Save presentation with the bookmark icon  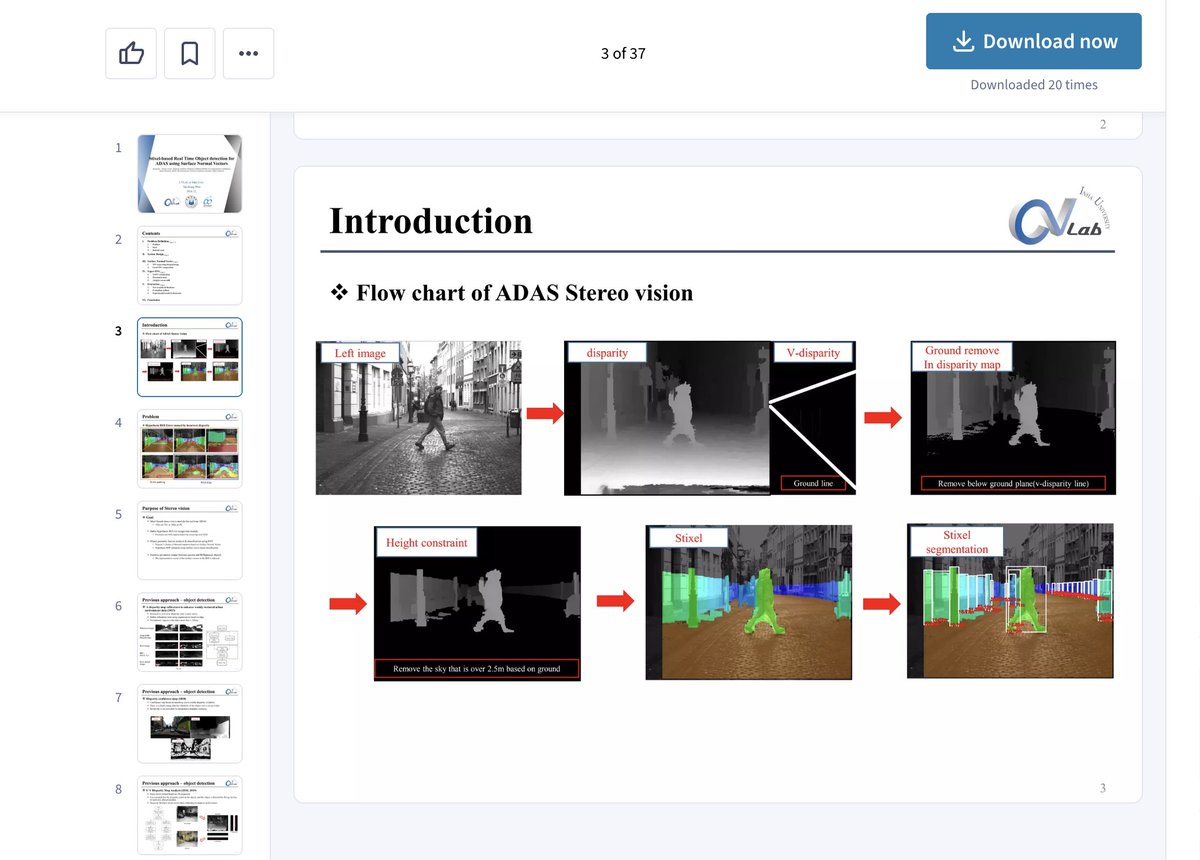click(189, 53)
